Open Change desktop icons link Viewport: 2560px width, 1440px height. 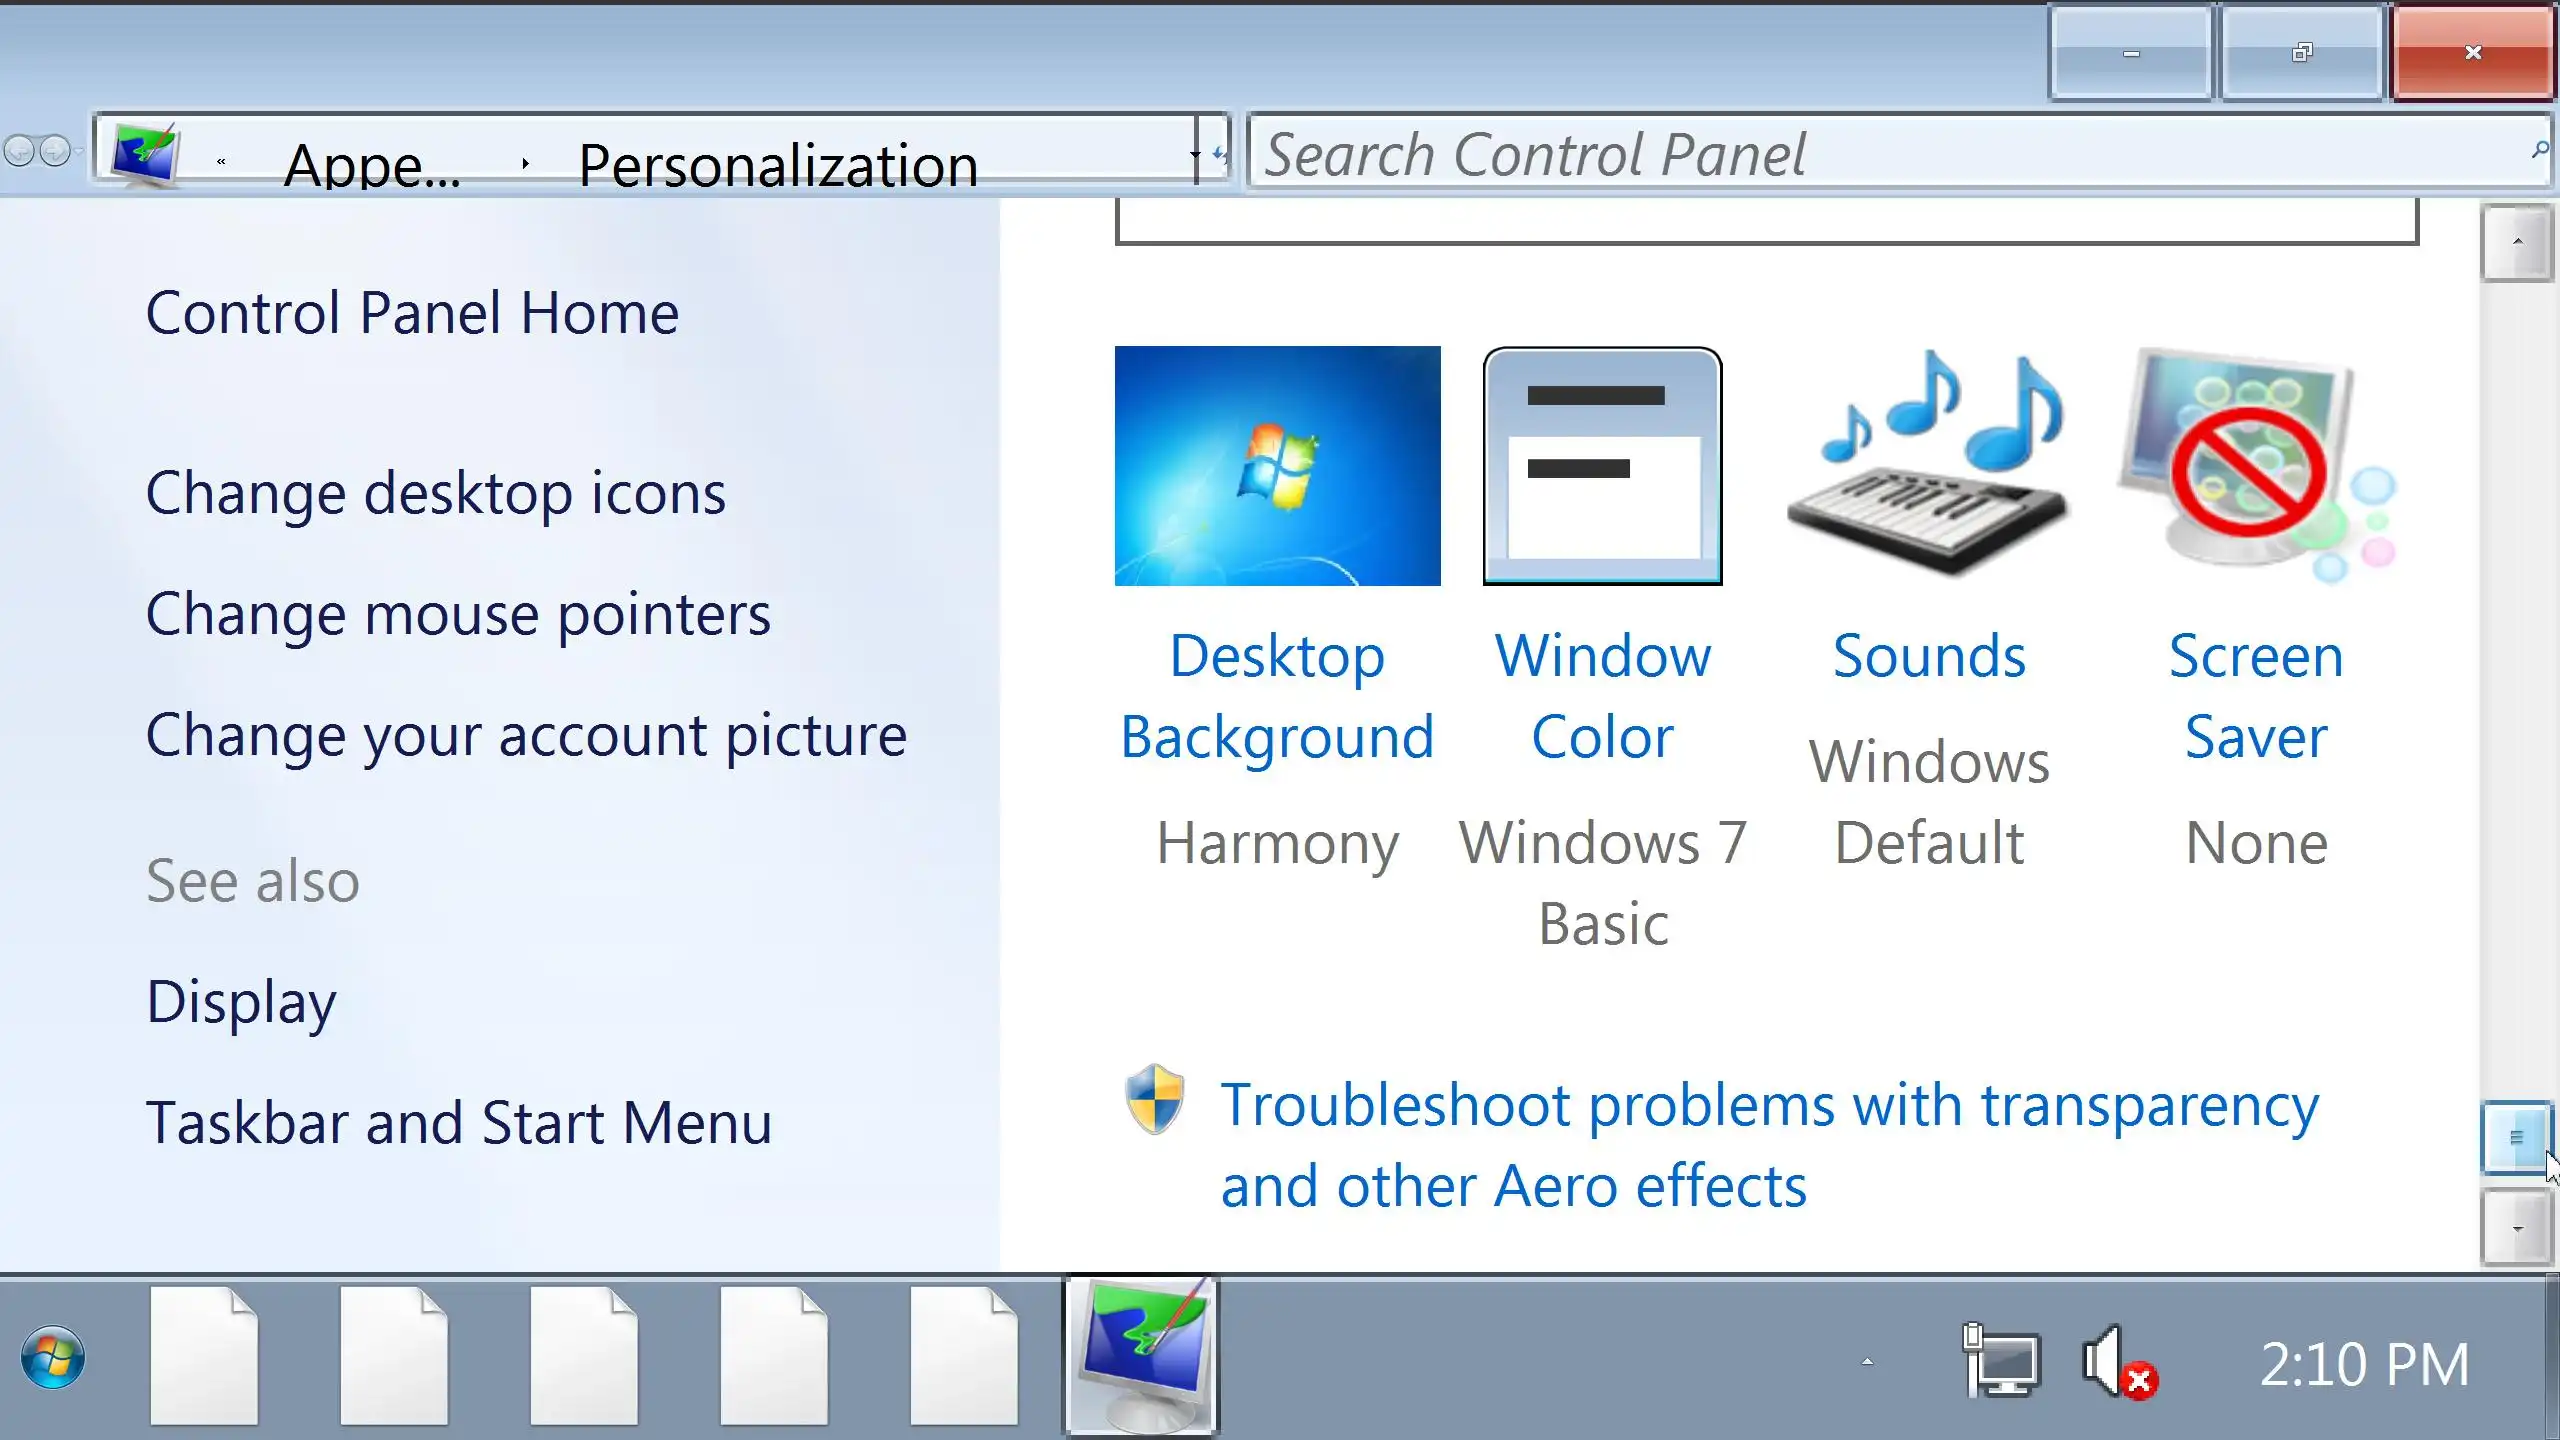pos(435,493)
